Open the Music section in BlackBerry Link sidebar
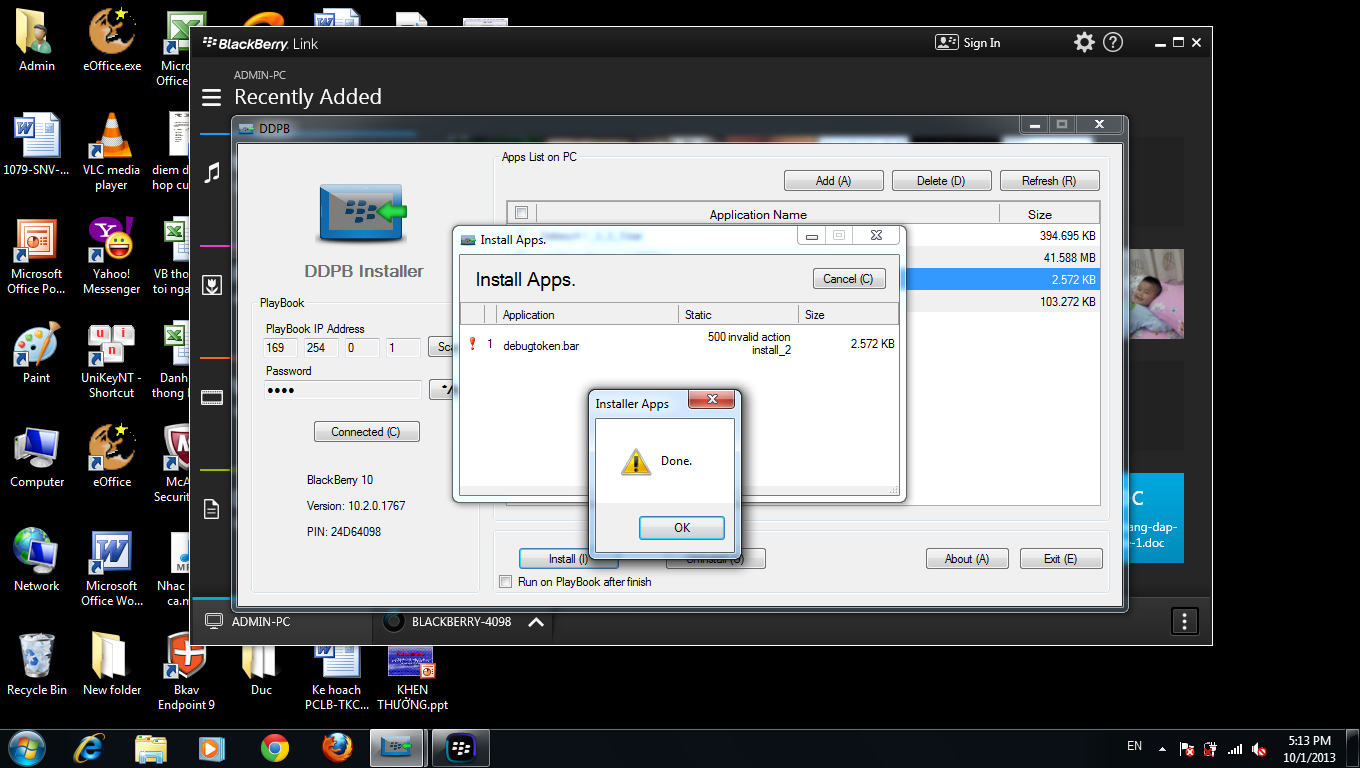The width and height of the screenshot is (1360, 768). click(x=211, y=173)
